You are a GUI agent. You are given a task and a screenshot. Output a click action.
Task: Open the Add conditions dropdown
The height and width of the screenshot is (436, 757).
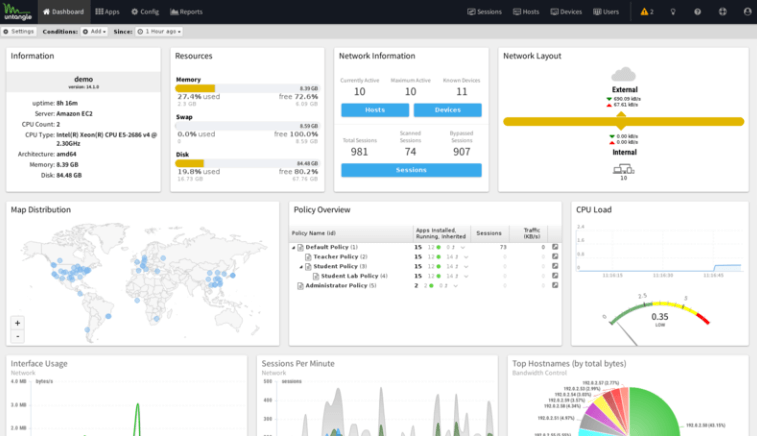tap(96, 31)
